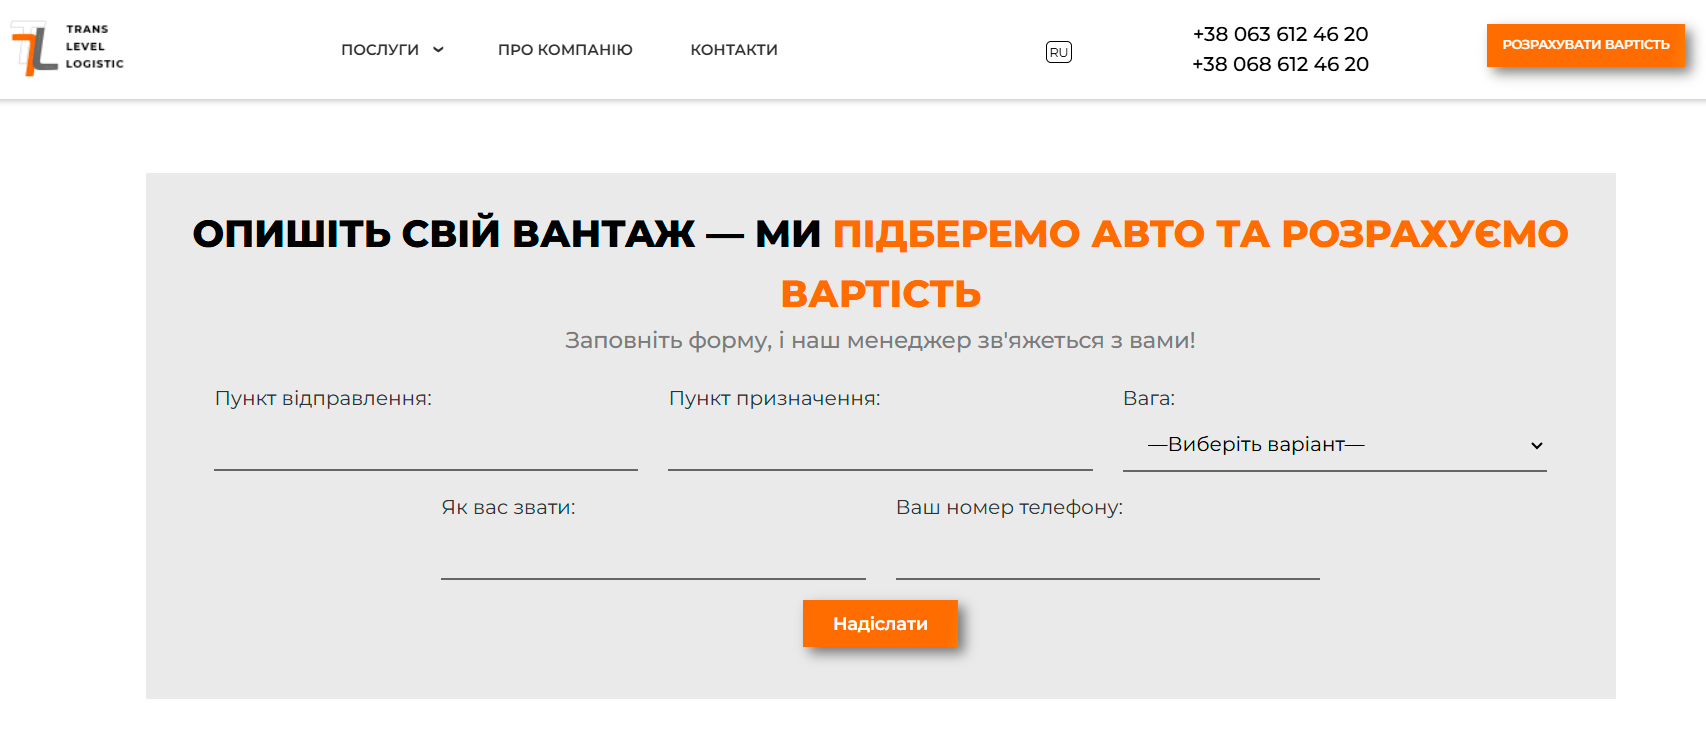The height and width of the screenshot is (739, 1706).
Task: Focus the Ваш номер телефону field
Action: point(1108,555)
